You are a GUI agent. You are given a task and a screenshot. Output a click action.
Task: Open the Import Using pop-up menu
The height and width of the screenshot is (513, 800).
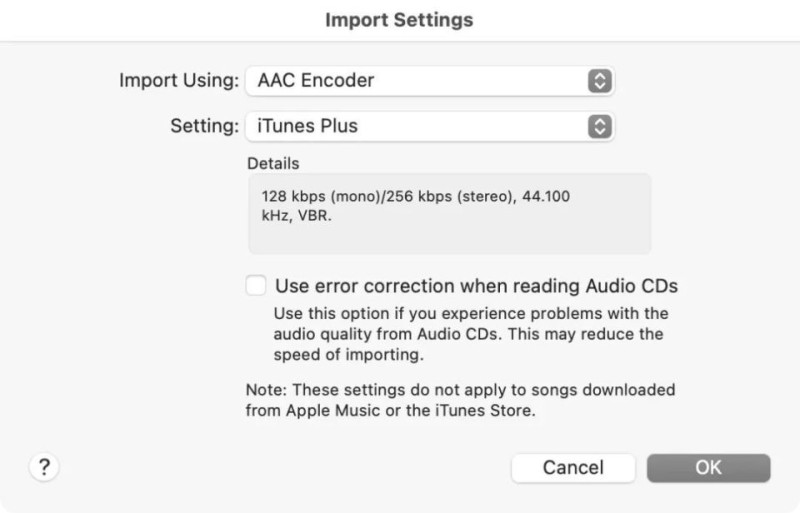coord(430,81)
